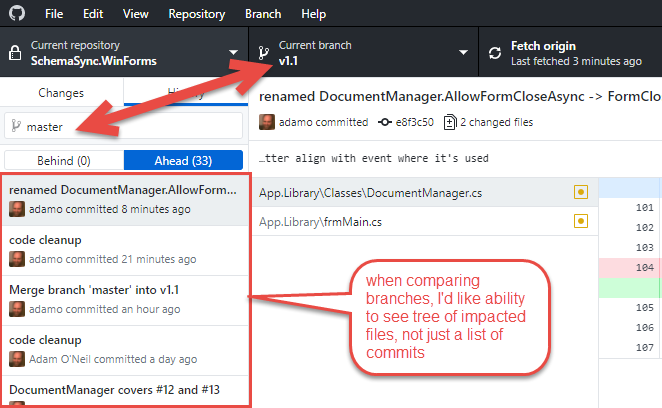Click the changed files icon
662x408 pixels.
coord(450,122)
